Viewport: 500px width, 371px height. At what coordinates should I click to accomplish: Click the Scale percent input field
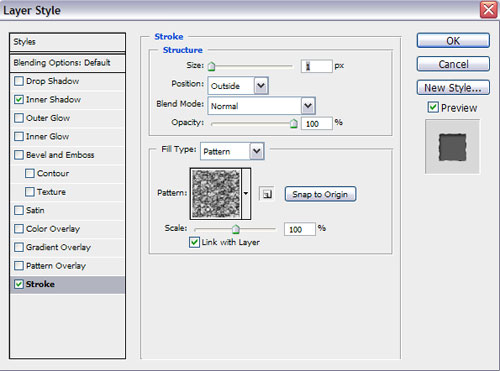pyautogui.click(x=300, y=229)
